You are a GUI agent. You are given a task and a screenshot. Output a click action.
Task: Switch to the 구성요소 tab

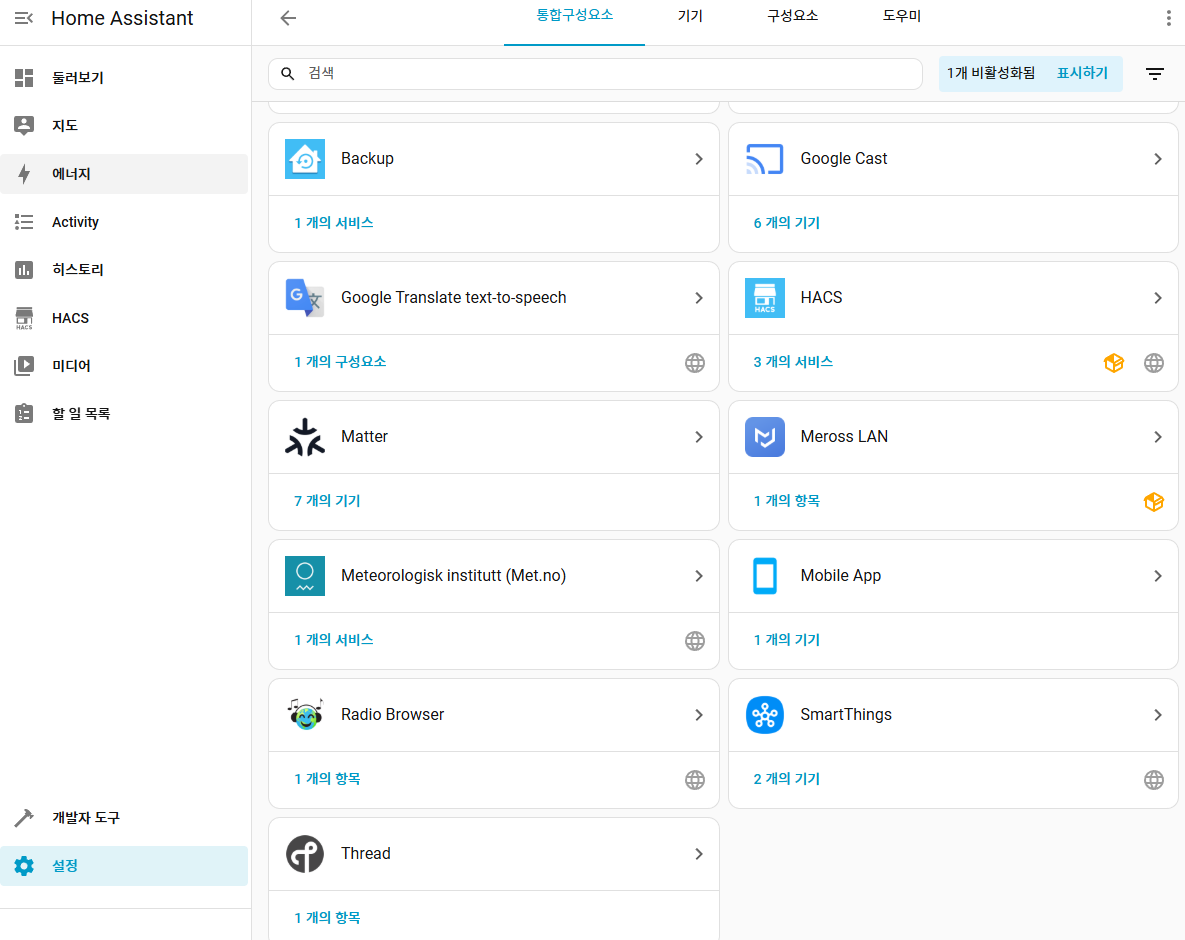[792, 16]
